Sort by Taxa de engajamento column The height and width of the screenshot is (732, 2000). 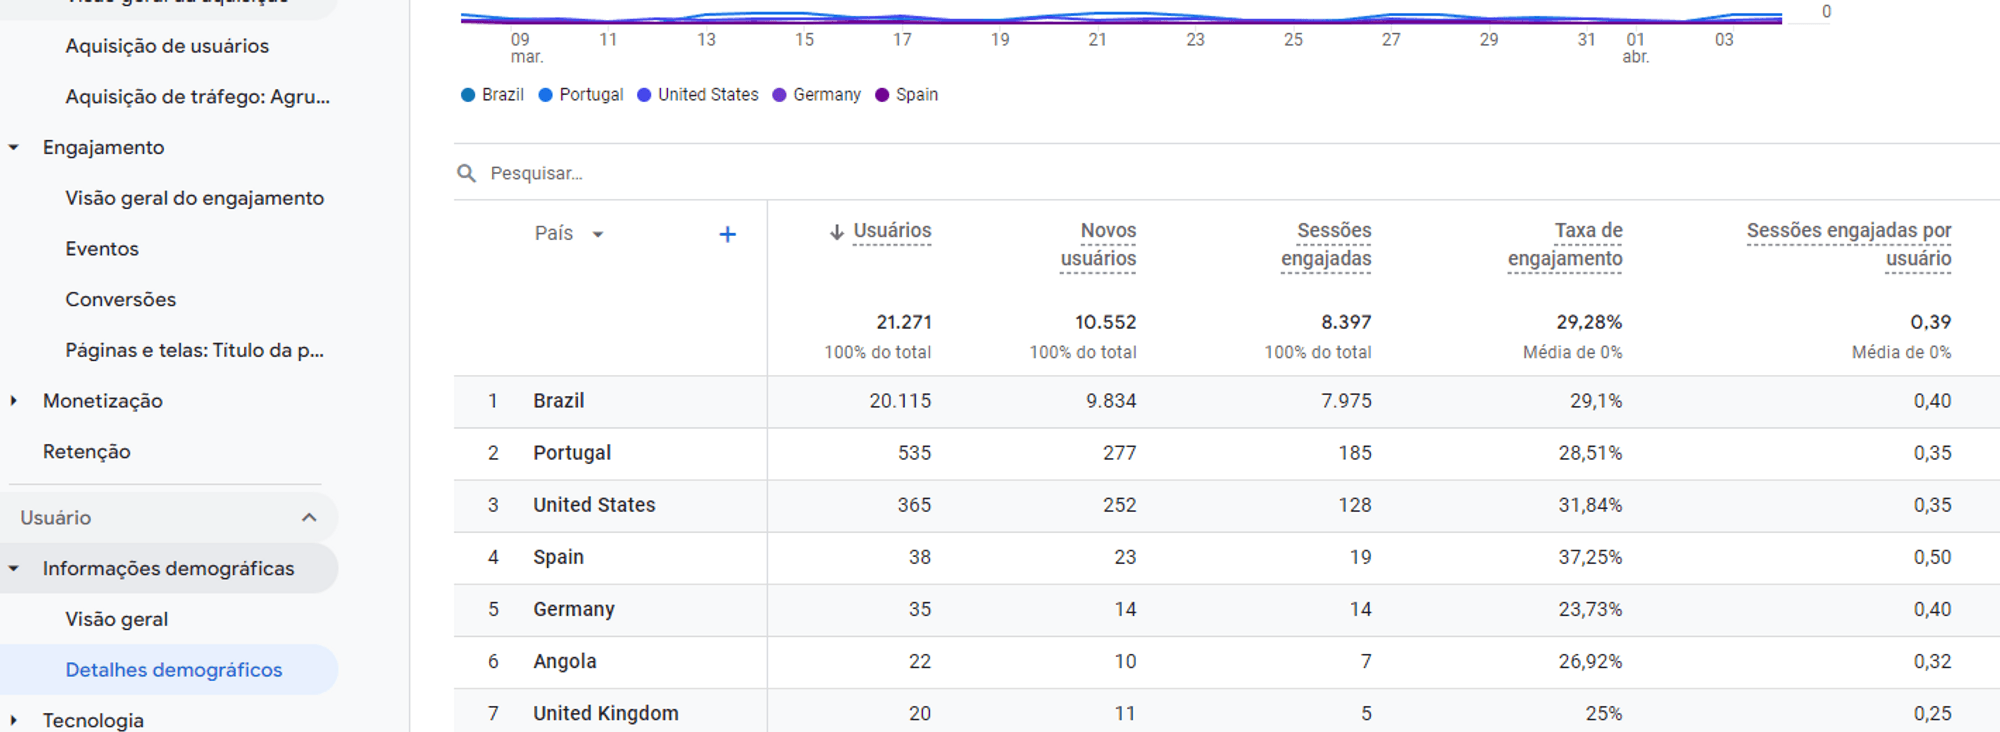1565,245
